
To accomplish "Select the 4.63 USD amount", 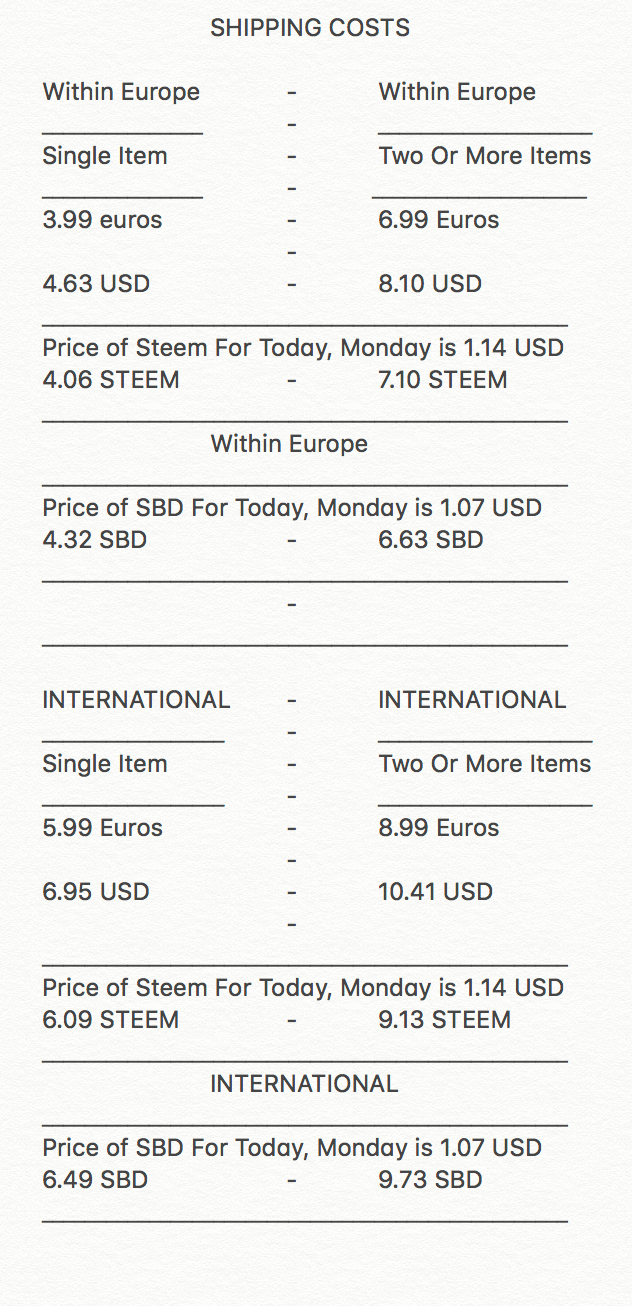I will [x=96, y=284].
